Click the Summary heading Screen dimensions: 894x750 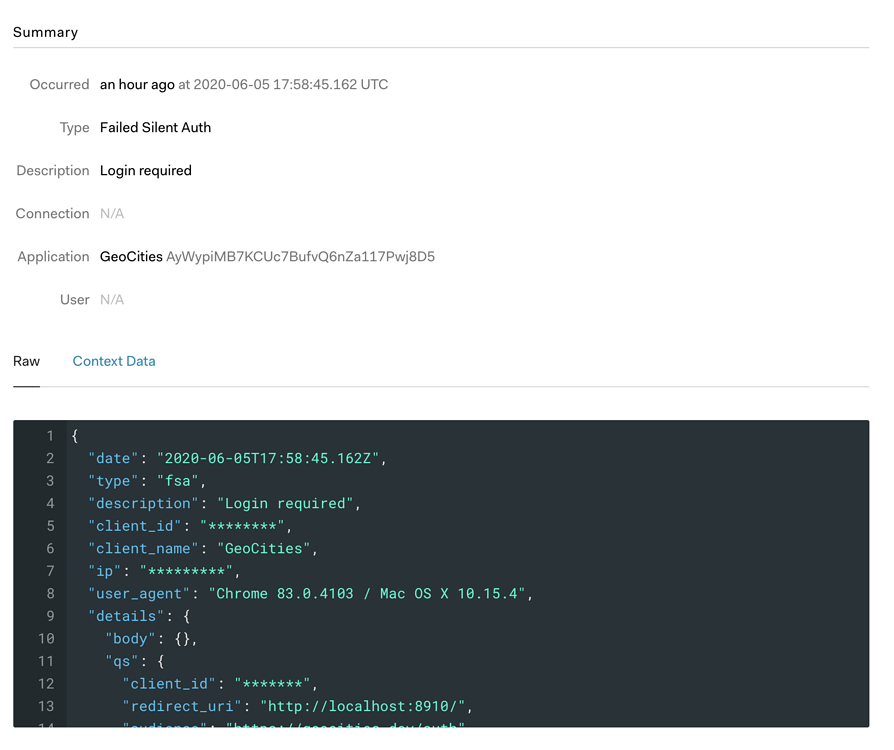tap(46, 32)
